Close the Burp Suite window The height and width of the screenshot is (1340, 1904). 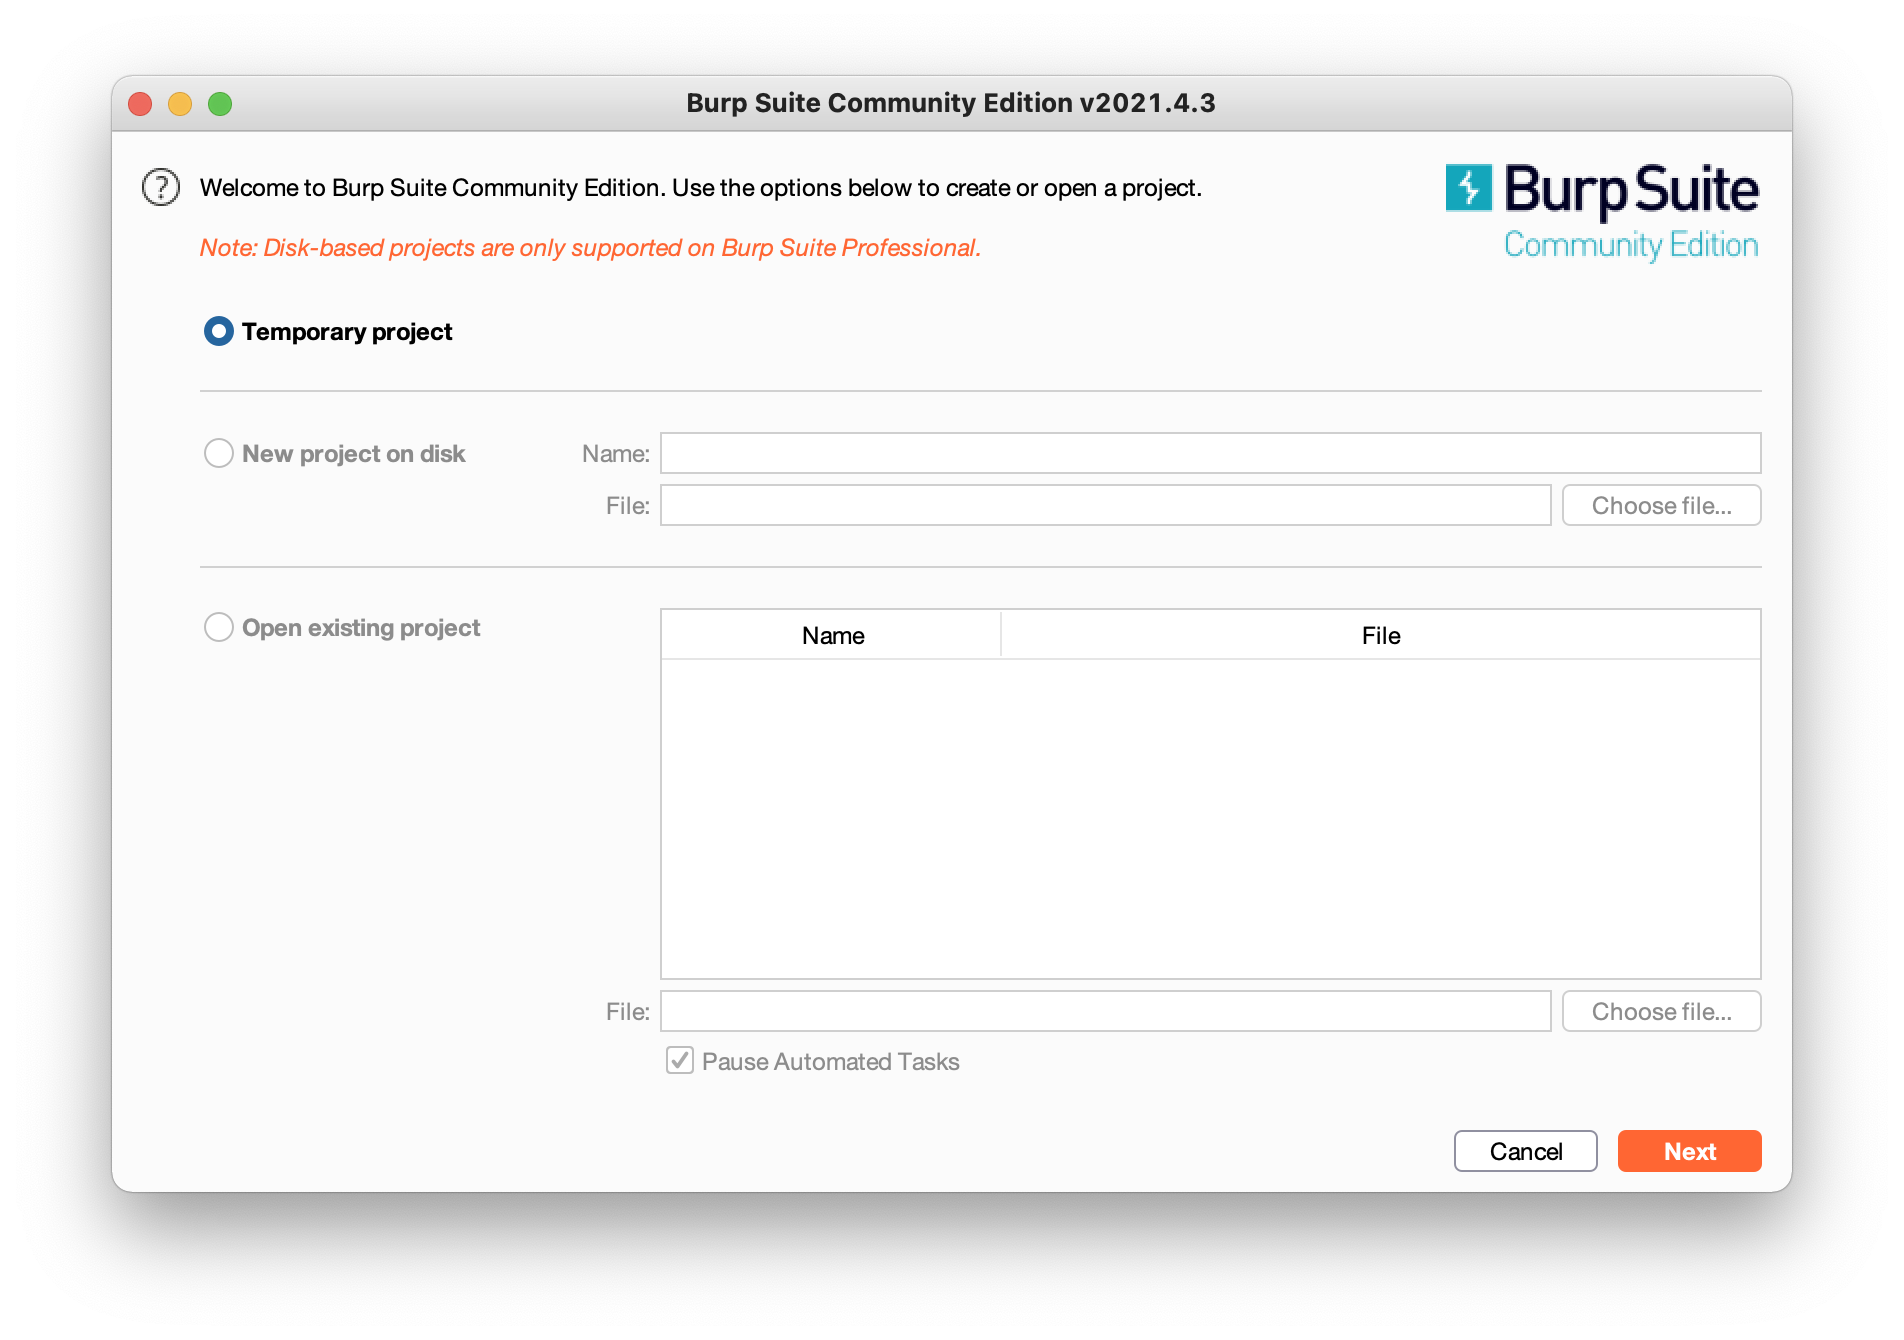(x=140, y=103)
